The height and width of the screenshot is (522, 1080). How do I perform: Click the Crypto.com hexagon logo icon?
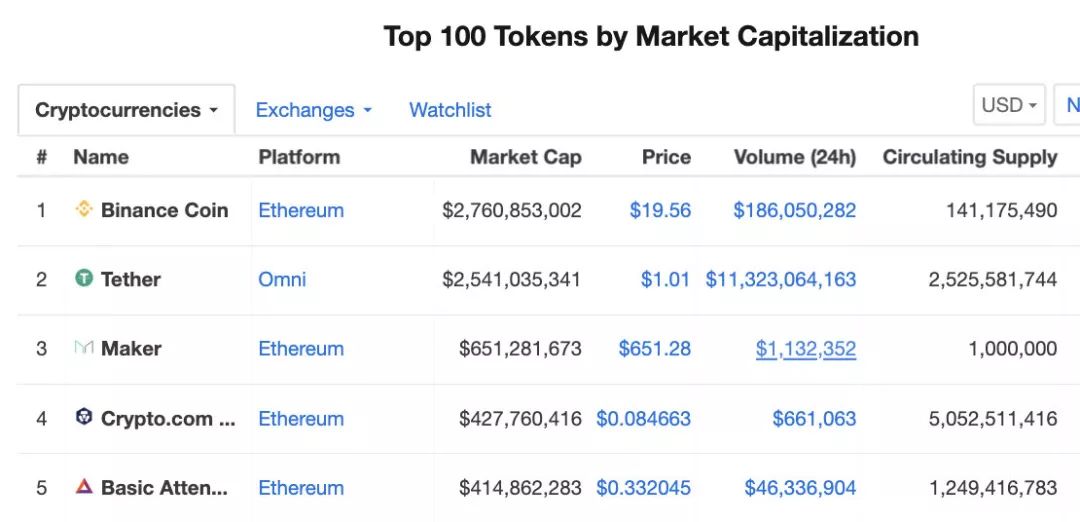click(83, 417)
